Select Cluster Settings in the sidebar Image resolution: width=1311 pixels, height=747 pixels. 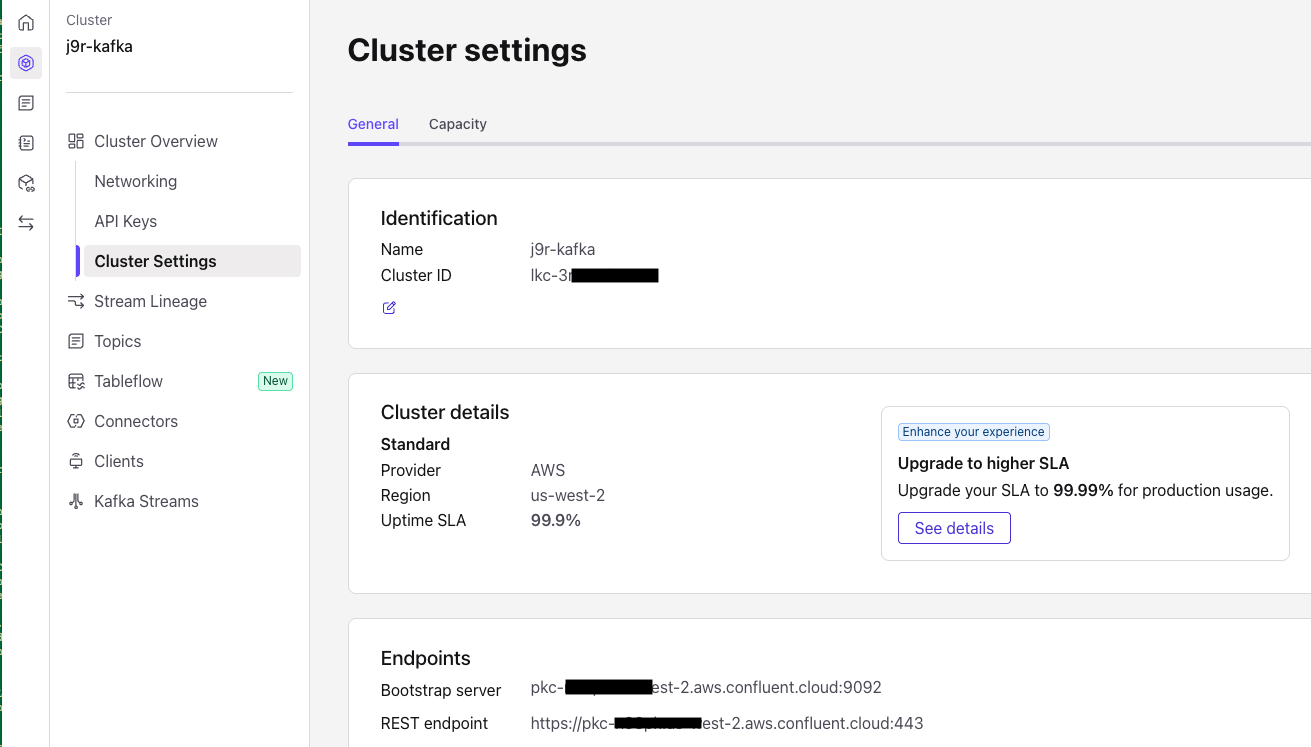click(155, 261)
